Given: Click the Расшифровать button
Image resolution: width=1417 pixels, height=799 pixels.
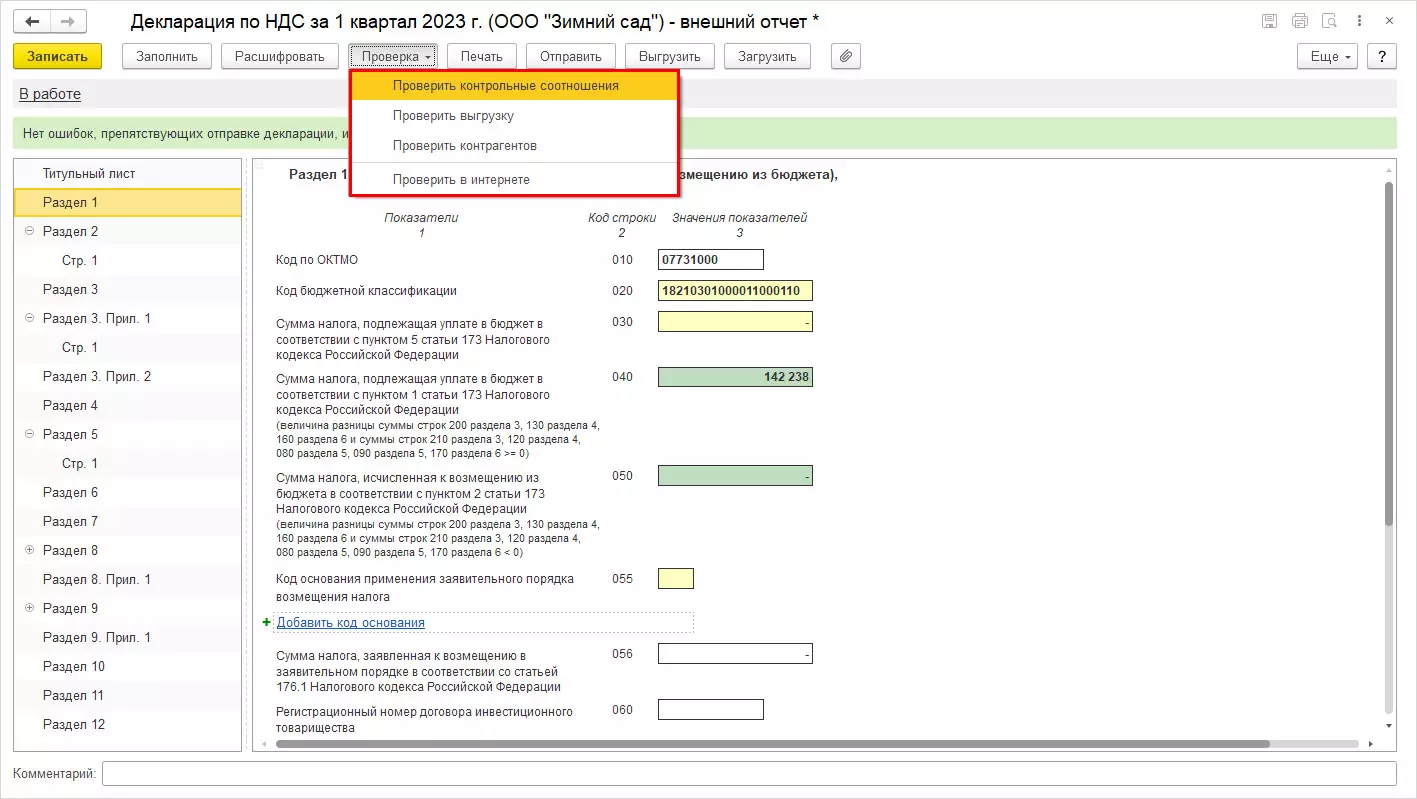Looking at the screenshot, I should tap(280, 57).
